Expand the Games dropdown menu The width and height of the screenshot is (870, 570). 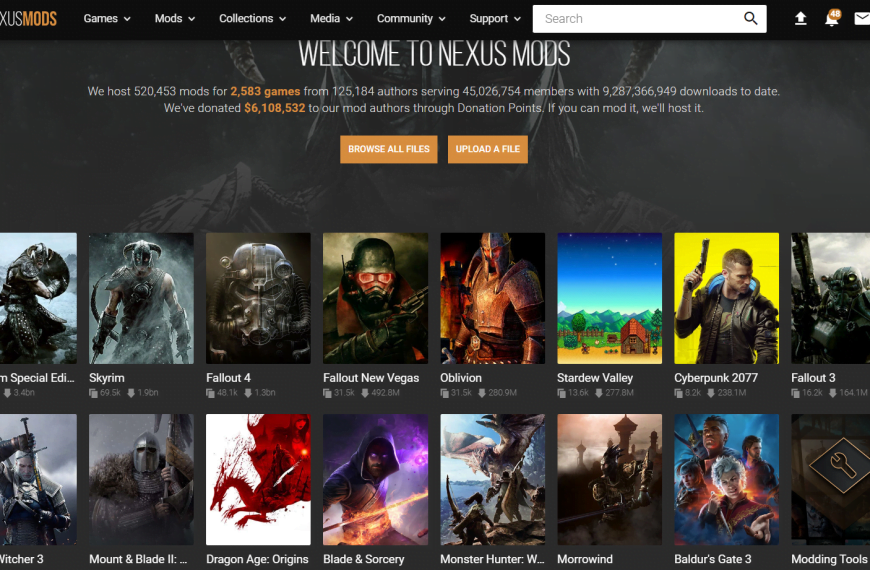107,18
